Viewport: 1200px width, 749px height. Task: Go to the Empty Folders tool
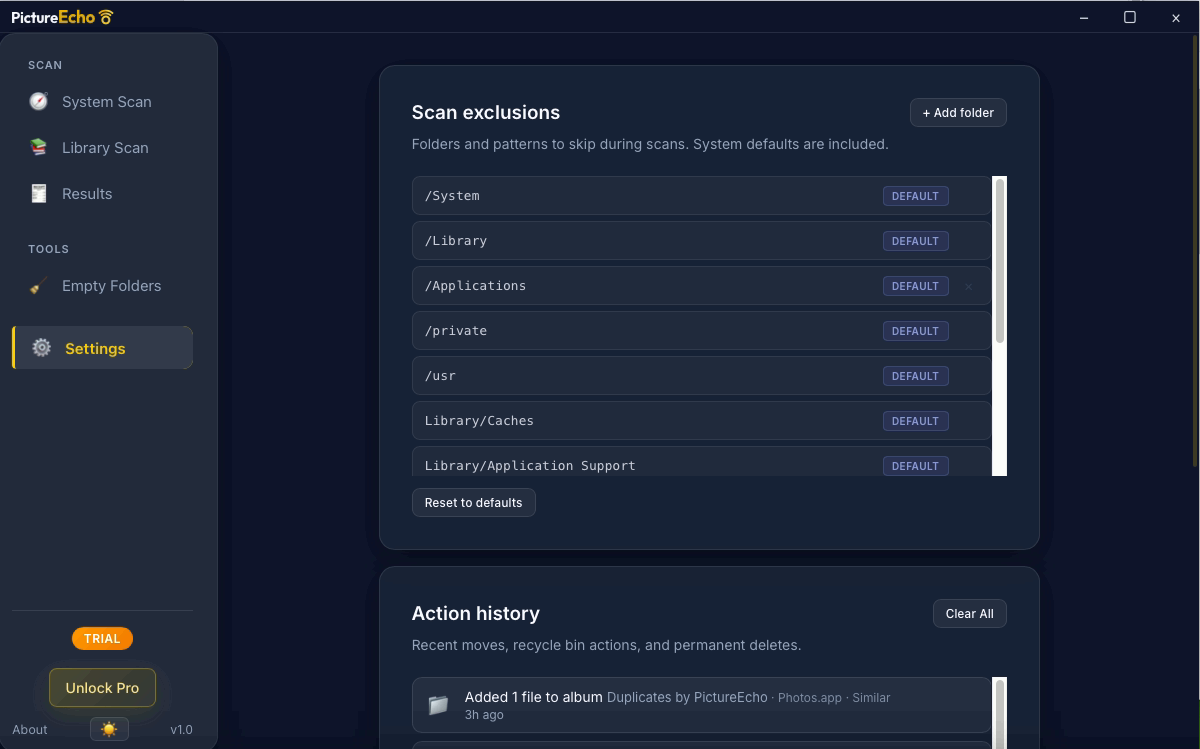[x=111, y=286]
